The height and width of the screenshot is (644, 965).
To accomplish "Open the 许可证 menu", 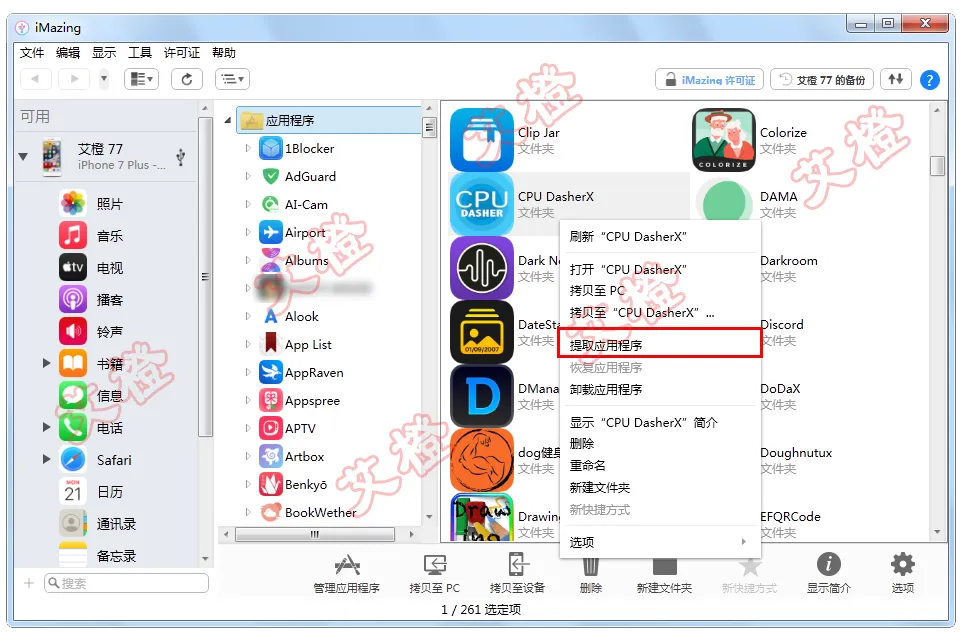I will coord(182,53).
